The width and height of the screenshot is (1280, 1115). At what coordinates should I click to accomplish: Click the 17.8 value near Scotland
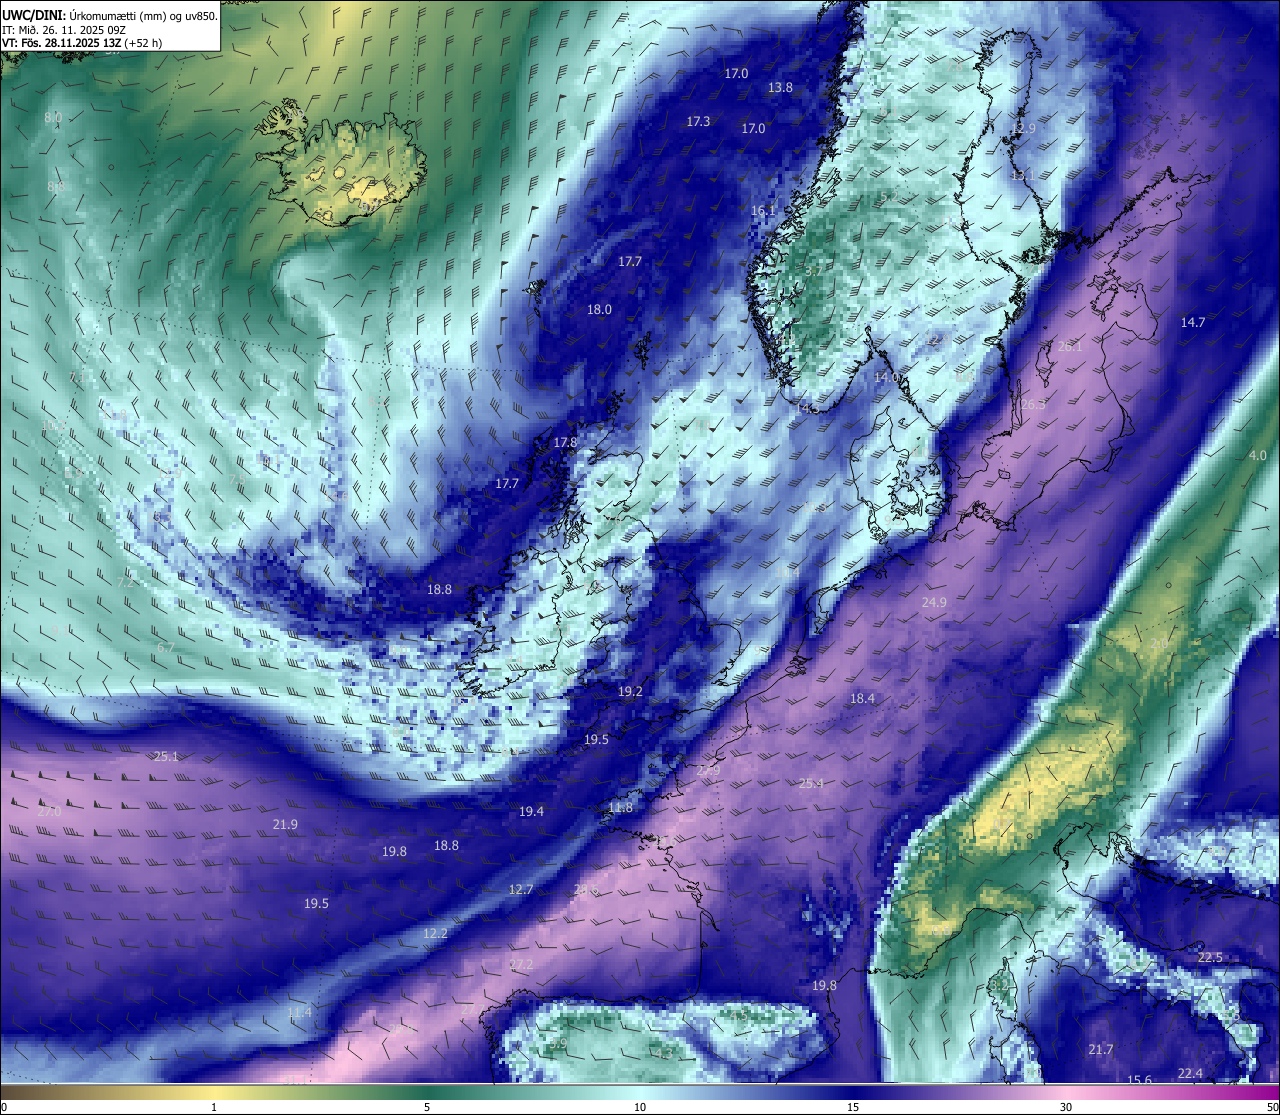tap(565, 443)
